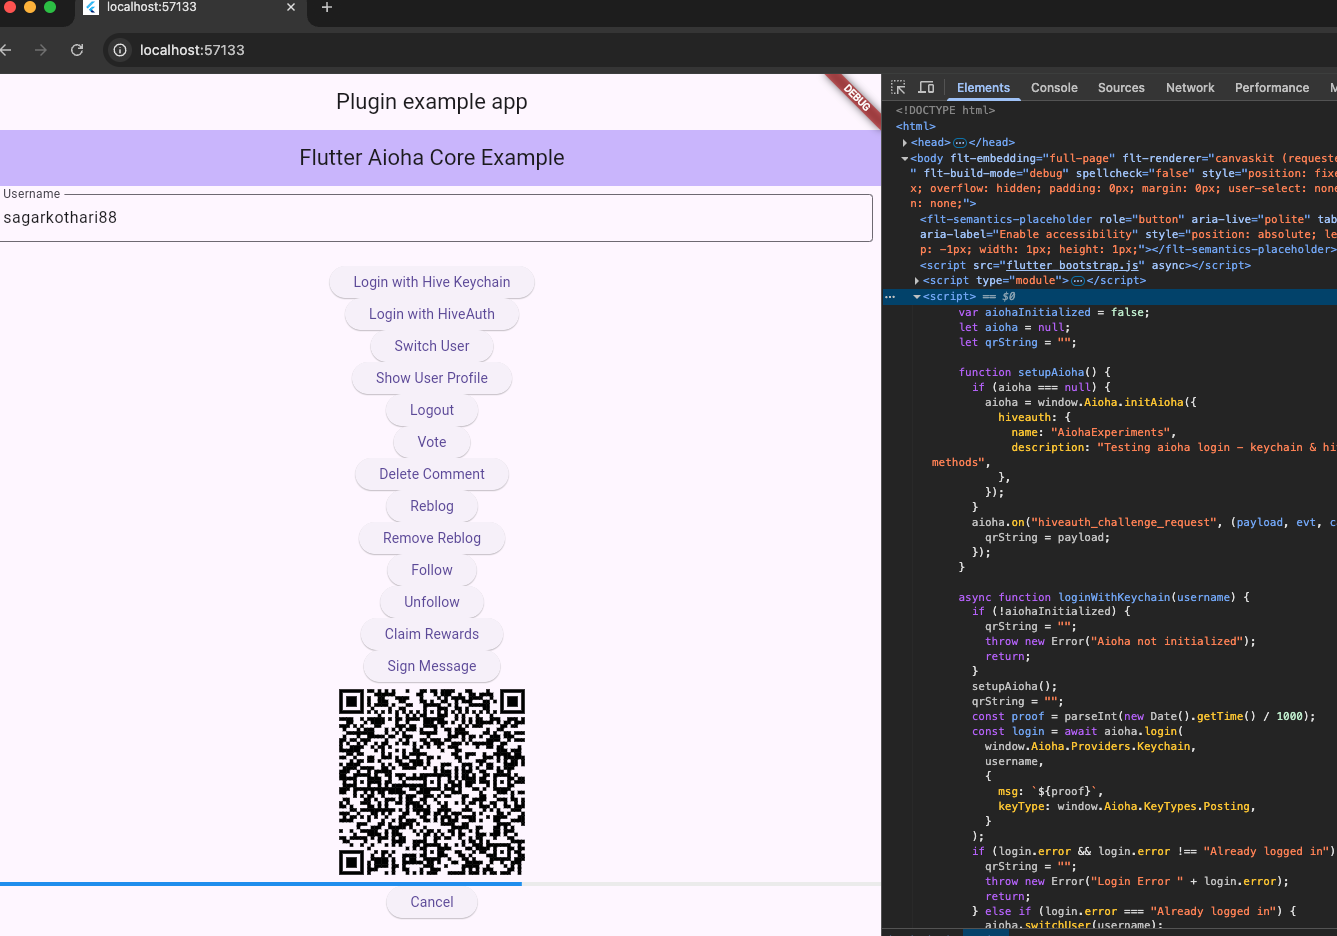Open site information icon in address bar
The height and width of the screenshot is (936, 1337).
[x=120, y=50]
